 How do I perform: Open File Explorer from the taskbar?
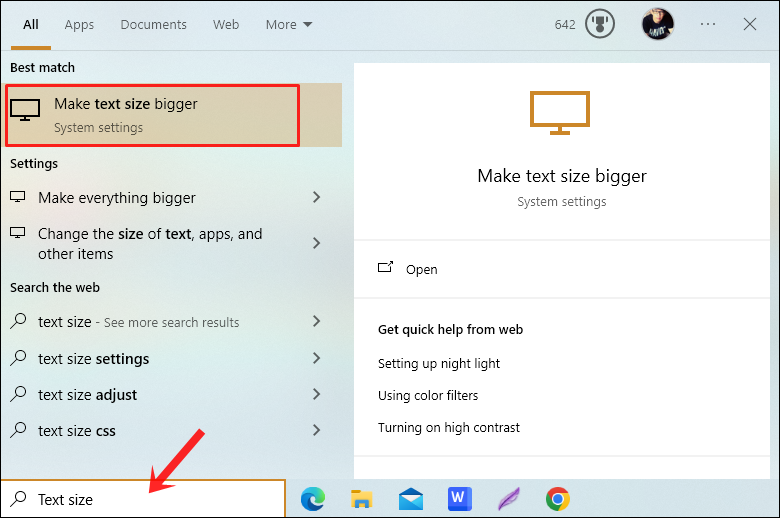pos(362,499)
